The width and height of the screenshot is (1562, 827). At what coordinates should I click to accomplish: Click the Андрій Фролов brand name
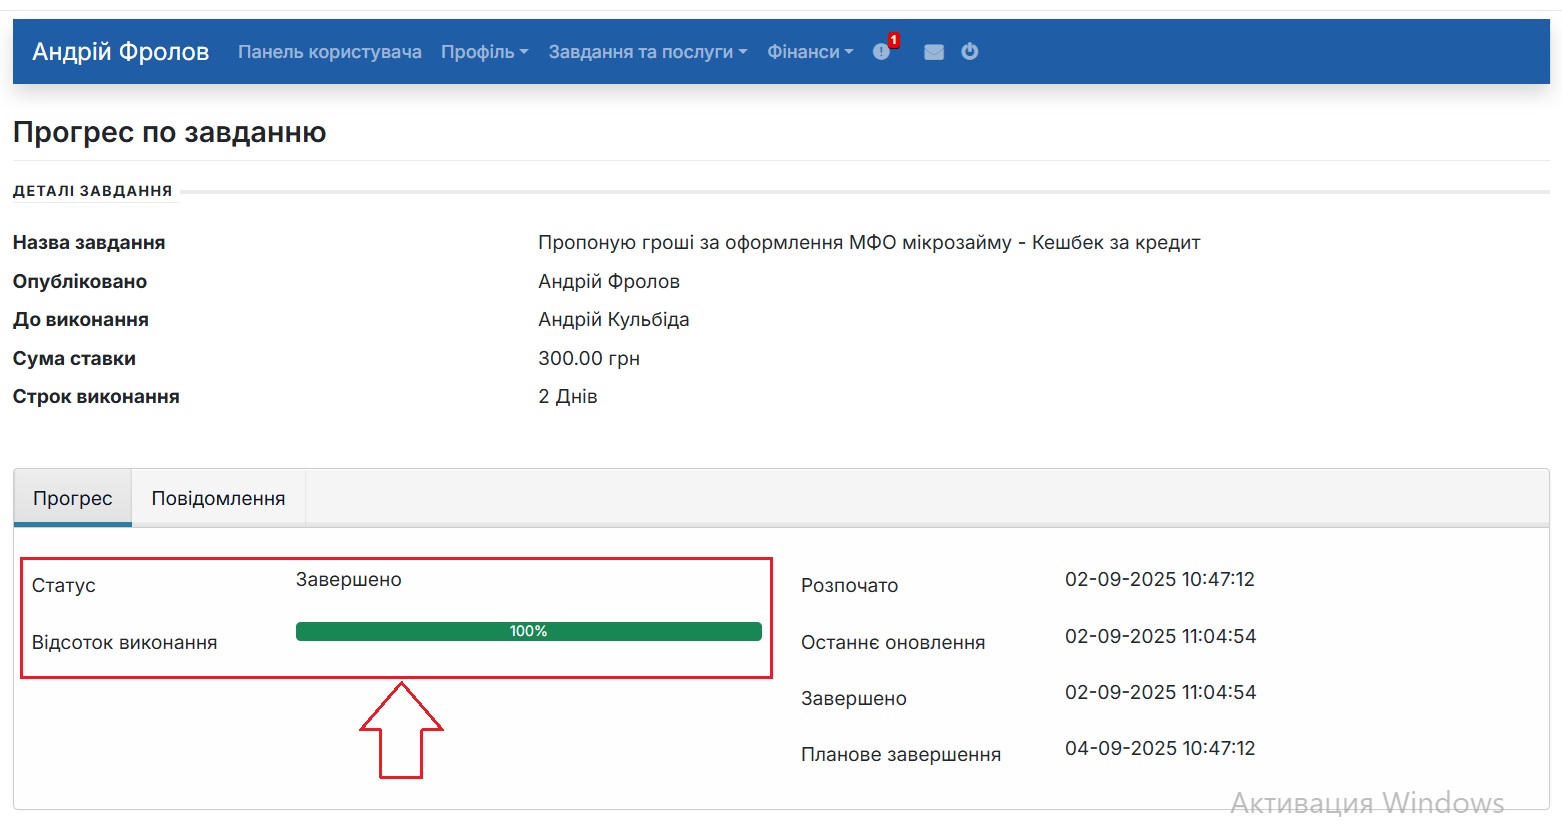(119, 51)
